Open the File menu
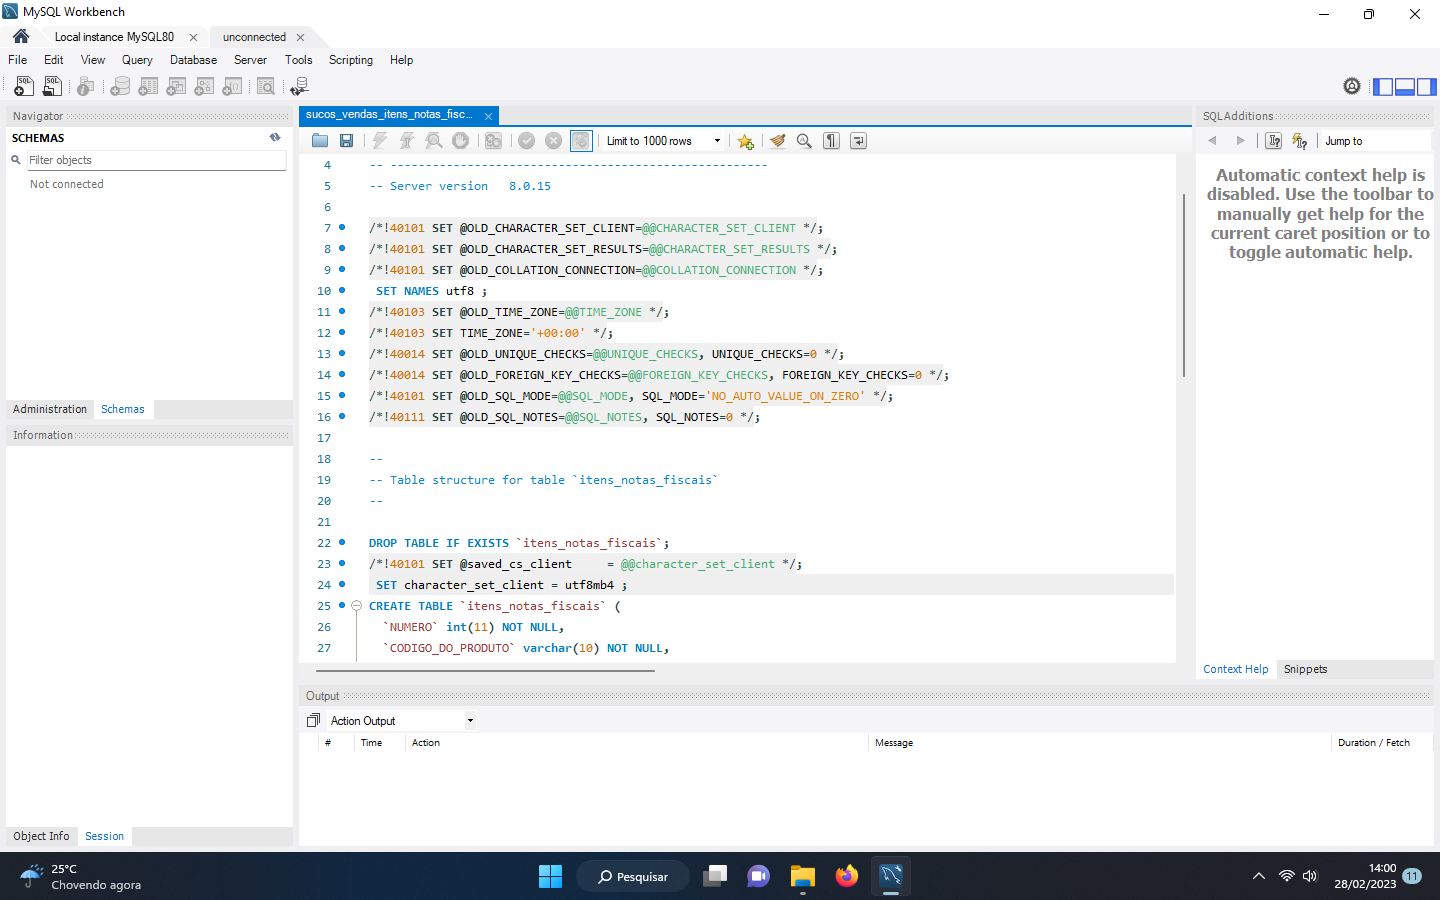1440x900 pixels. point(18,60)
